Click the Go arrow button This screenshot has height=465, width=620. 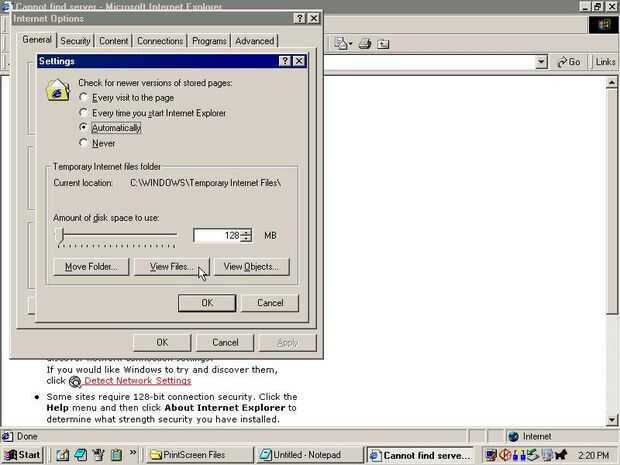[x=569, y=62]
